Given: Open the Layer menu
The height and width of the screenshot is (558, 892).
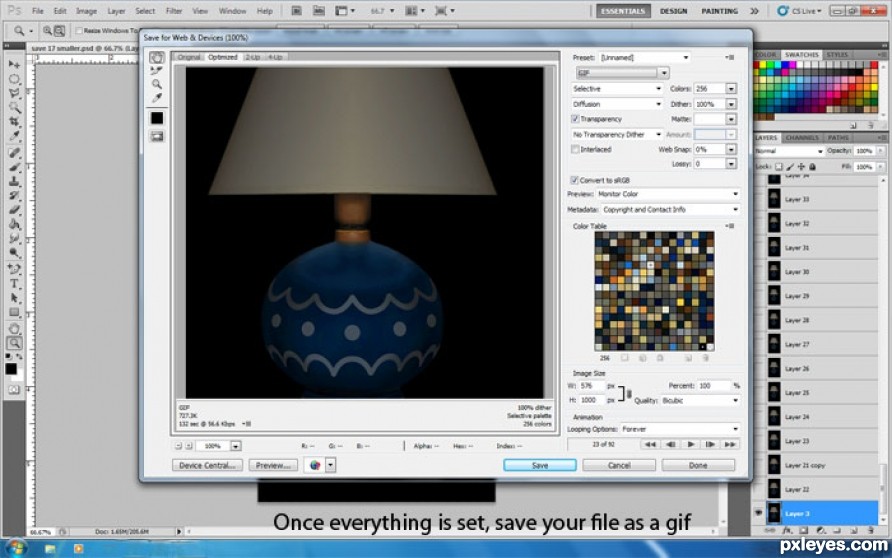Looking at the screenshot, I should click(x=116, y=11).
